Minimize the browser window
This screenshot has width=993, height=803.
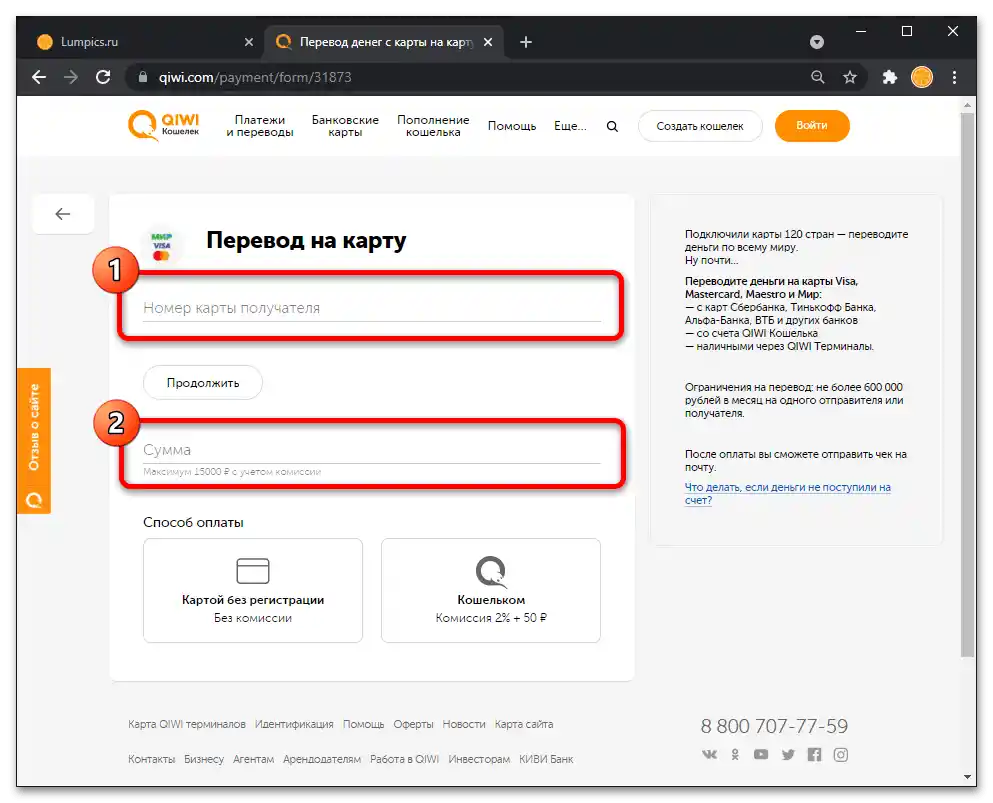point(861,31)
